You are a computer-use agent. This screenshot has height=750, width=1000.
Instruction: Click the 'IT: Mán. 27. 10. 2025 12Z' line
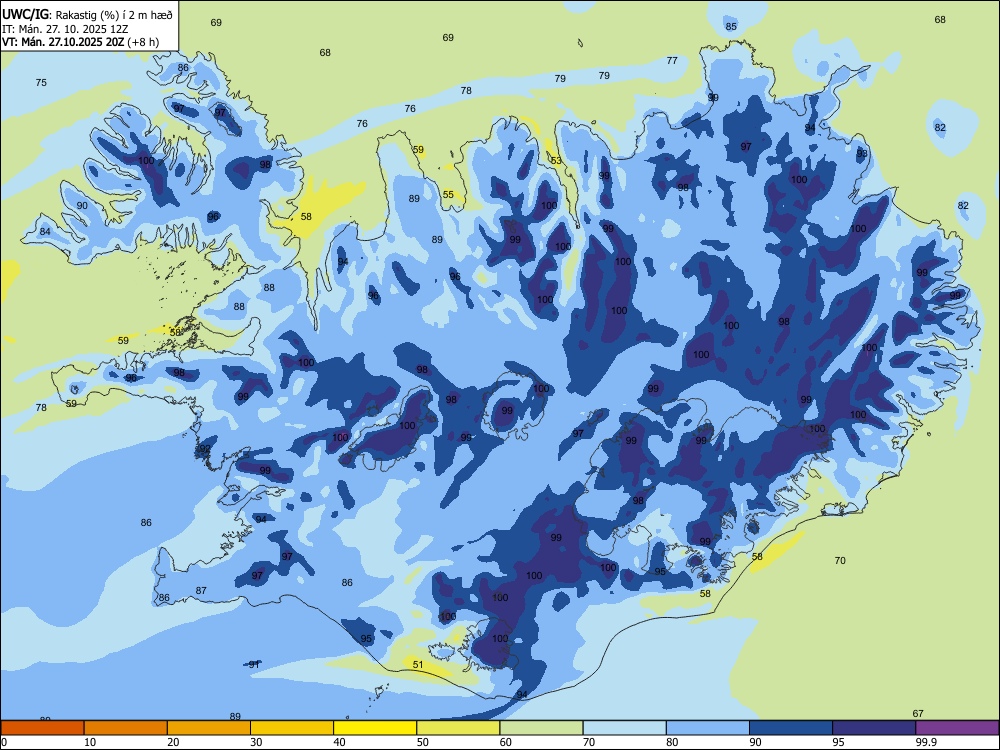65,29
